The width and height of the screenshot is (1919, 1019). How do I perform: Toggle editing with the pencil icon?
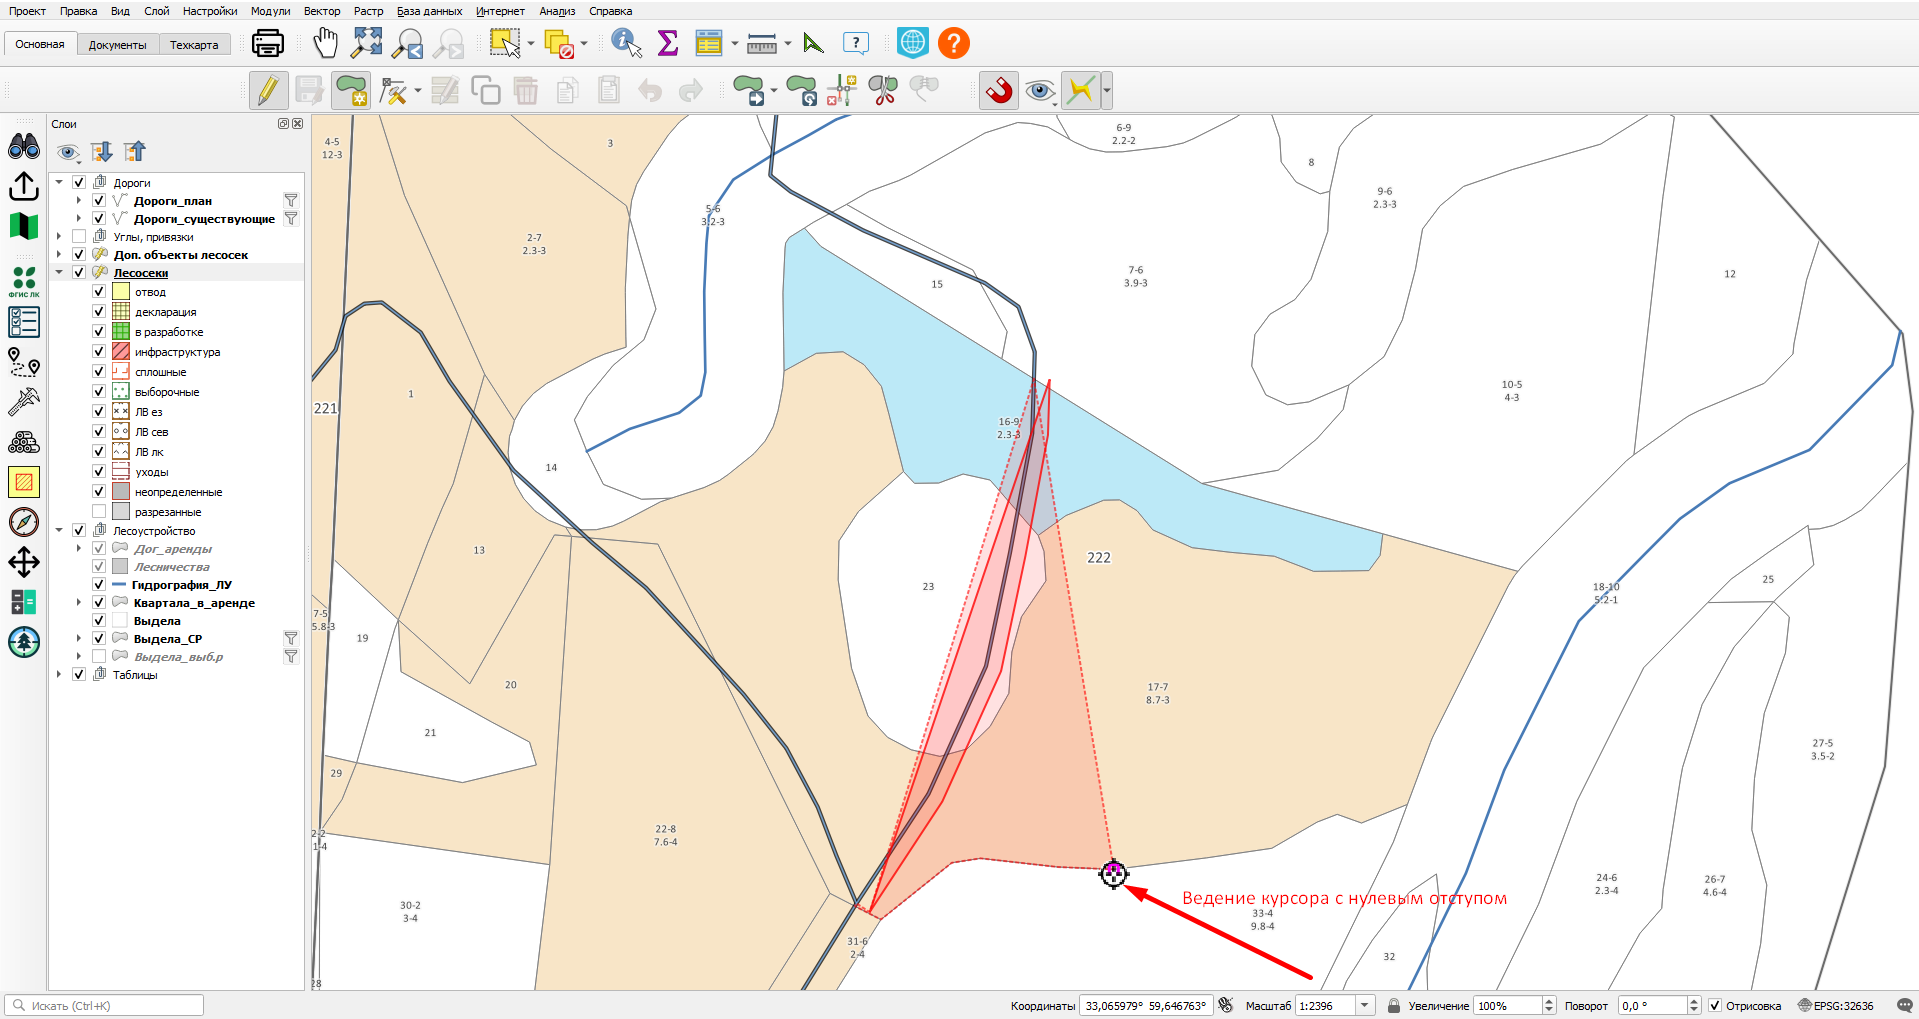pyautogui.click(x=268, y=90)
